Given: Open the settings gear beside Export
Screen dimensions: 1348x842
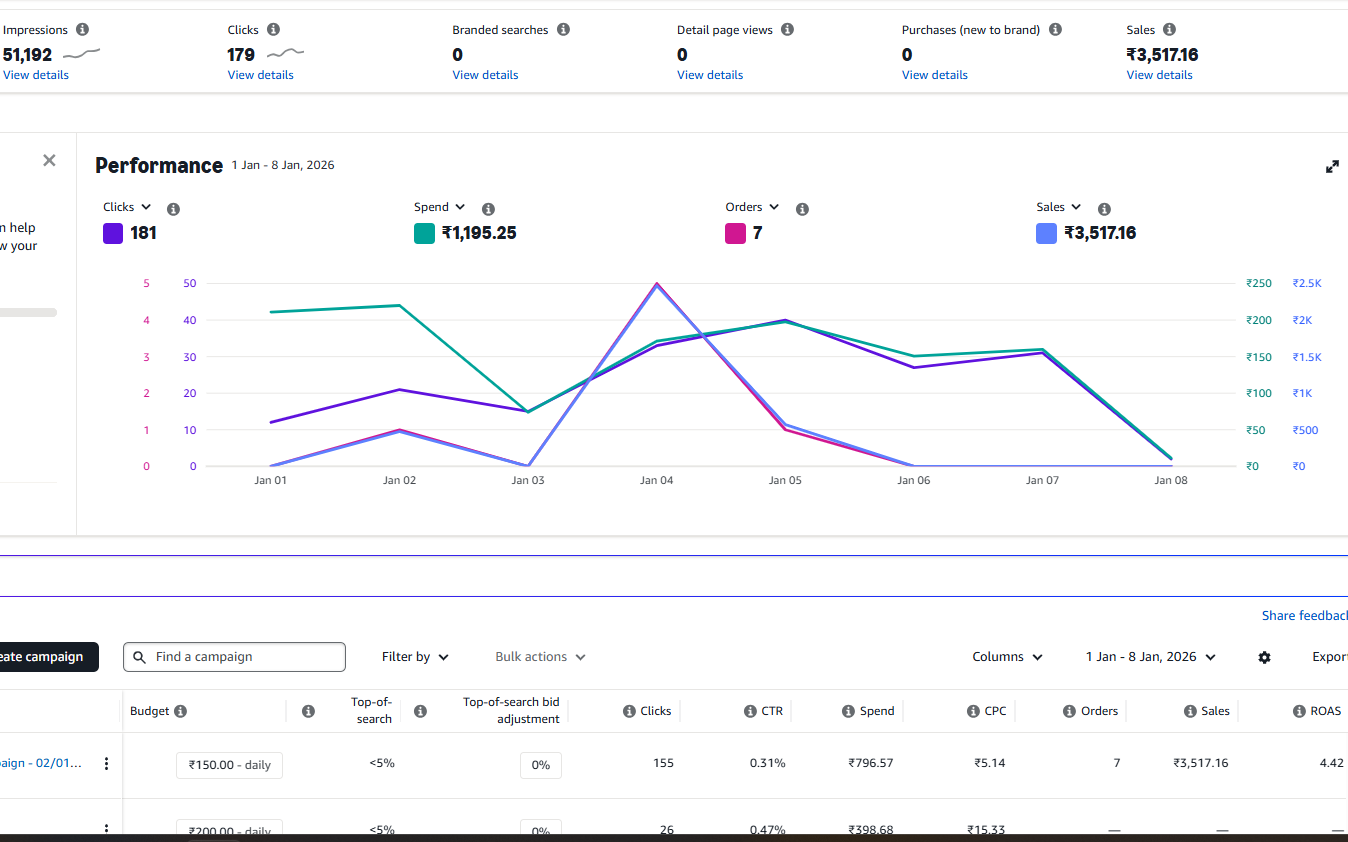Looking at the screenshot, I should click(x=1264, y=657).
